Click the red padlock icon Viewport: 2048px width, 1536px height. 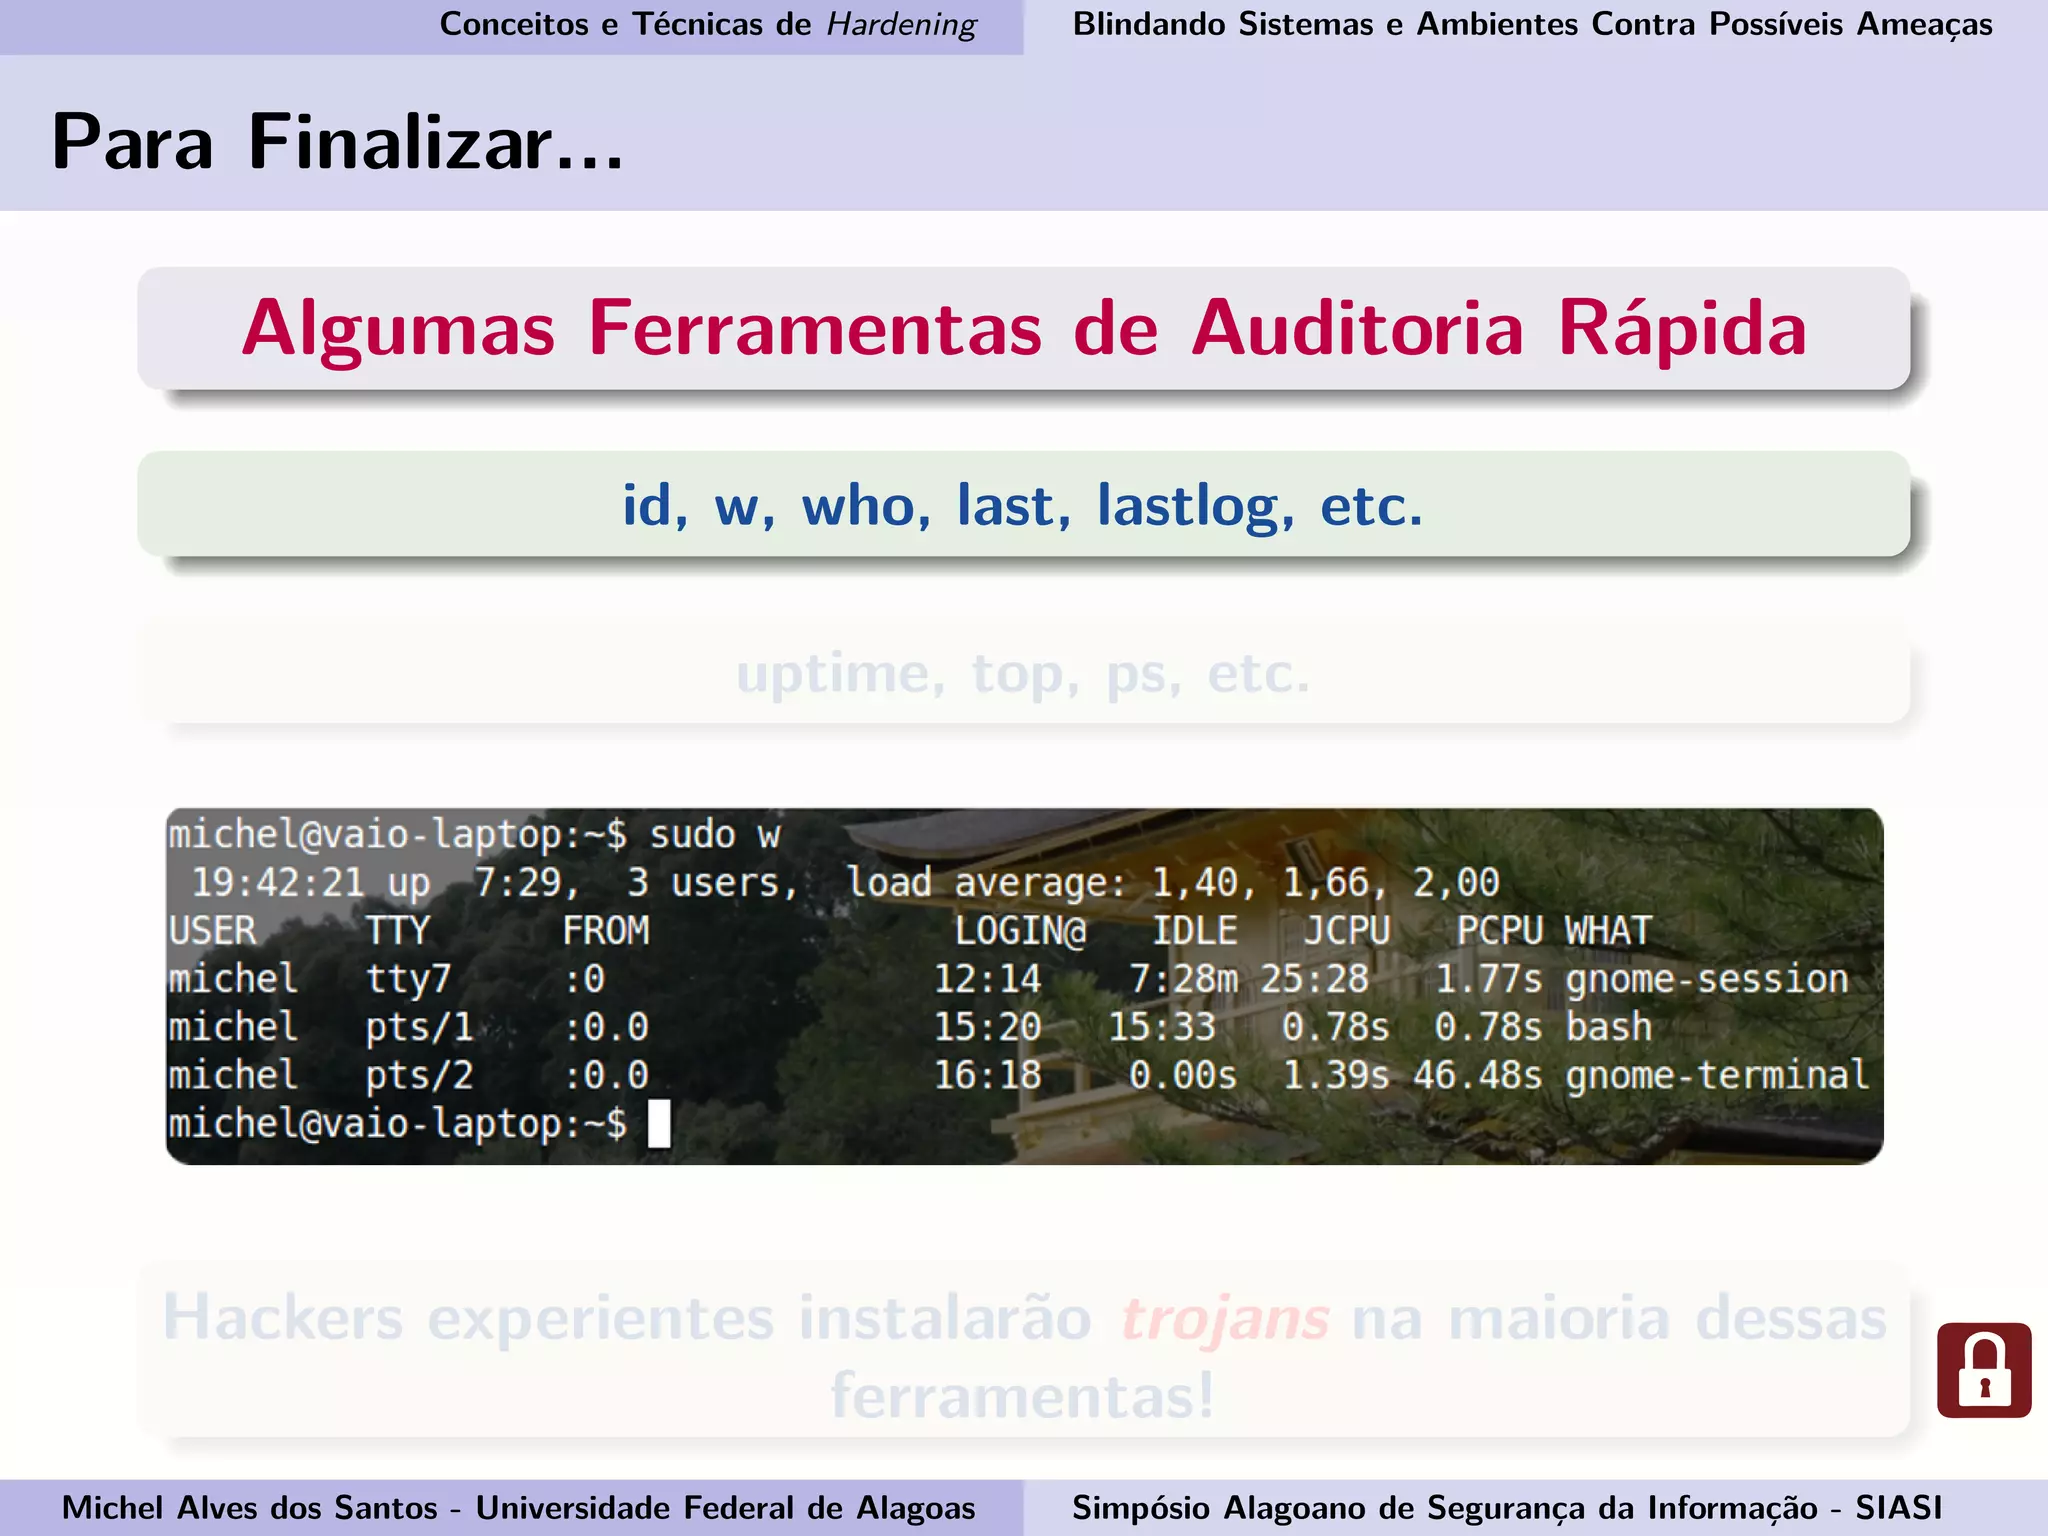pos(1984,1370)
